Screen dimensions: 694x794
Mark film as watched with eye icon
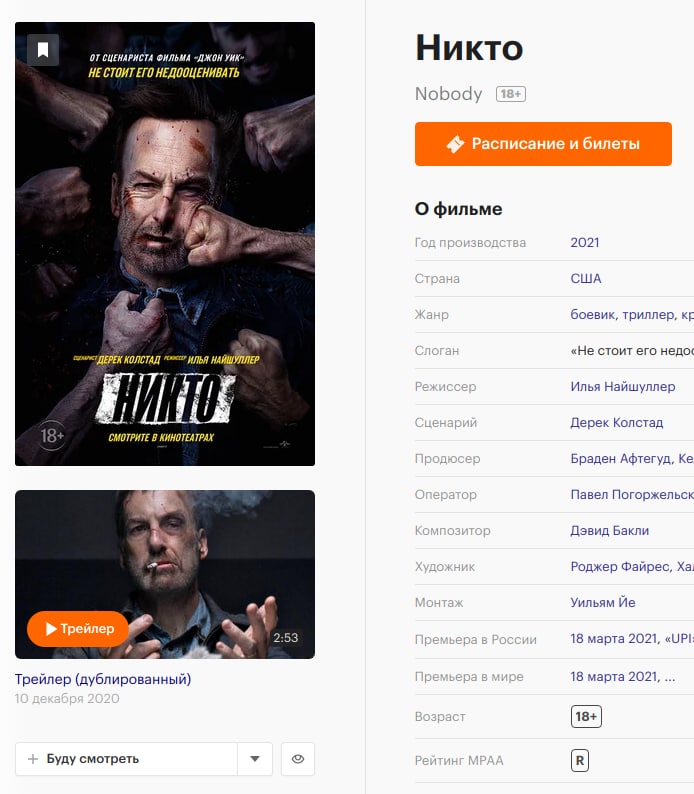click(298, 759)
